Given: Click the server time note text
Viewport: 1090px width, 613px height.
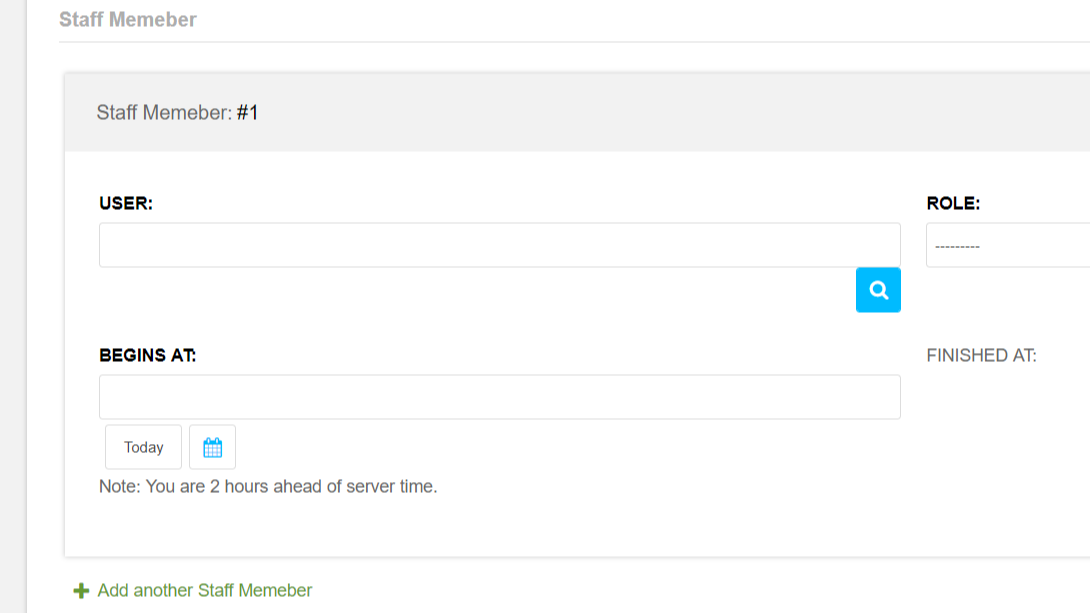Looking at the screenshot, I should 268,487.
